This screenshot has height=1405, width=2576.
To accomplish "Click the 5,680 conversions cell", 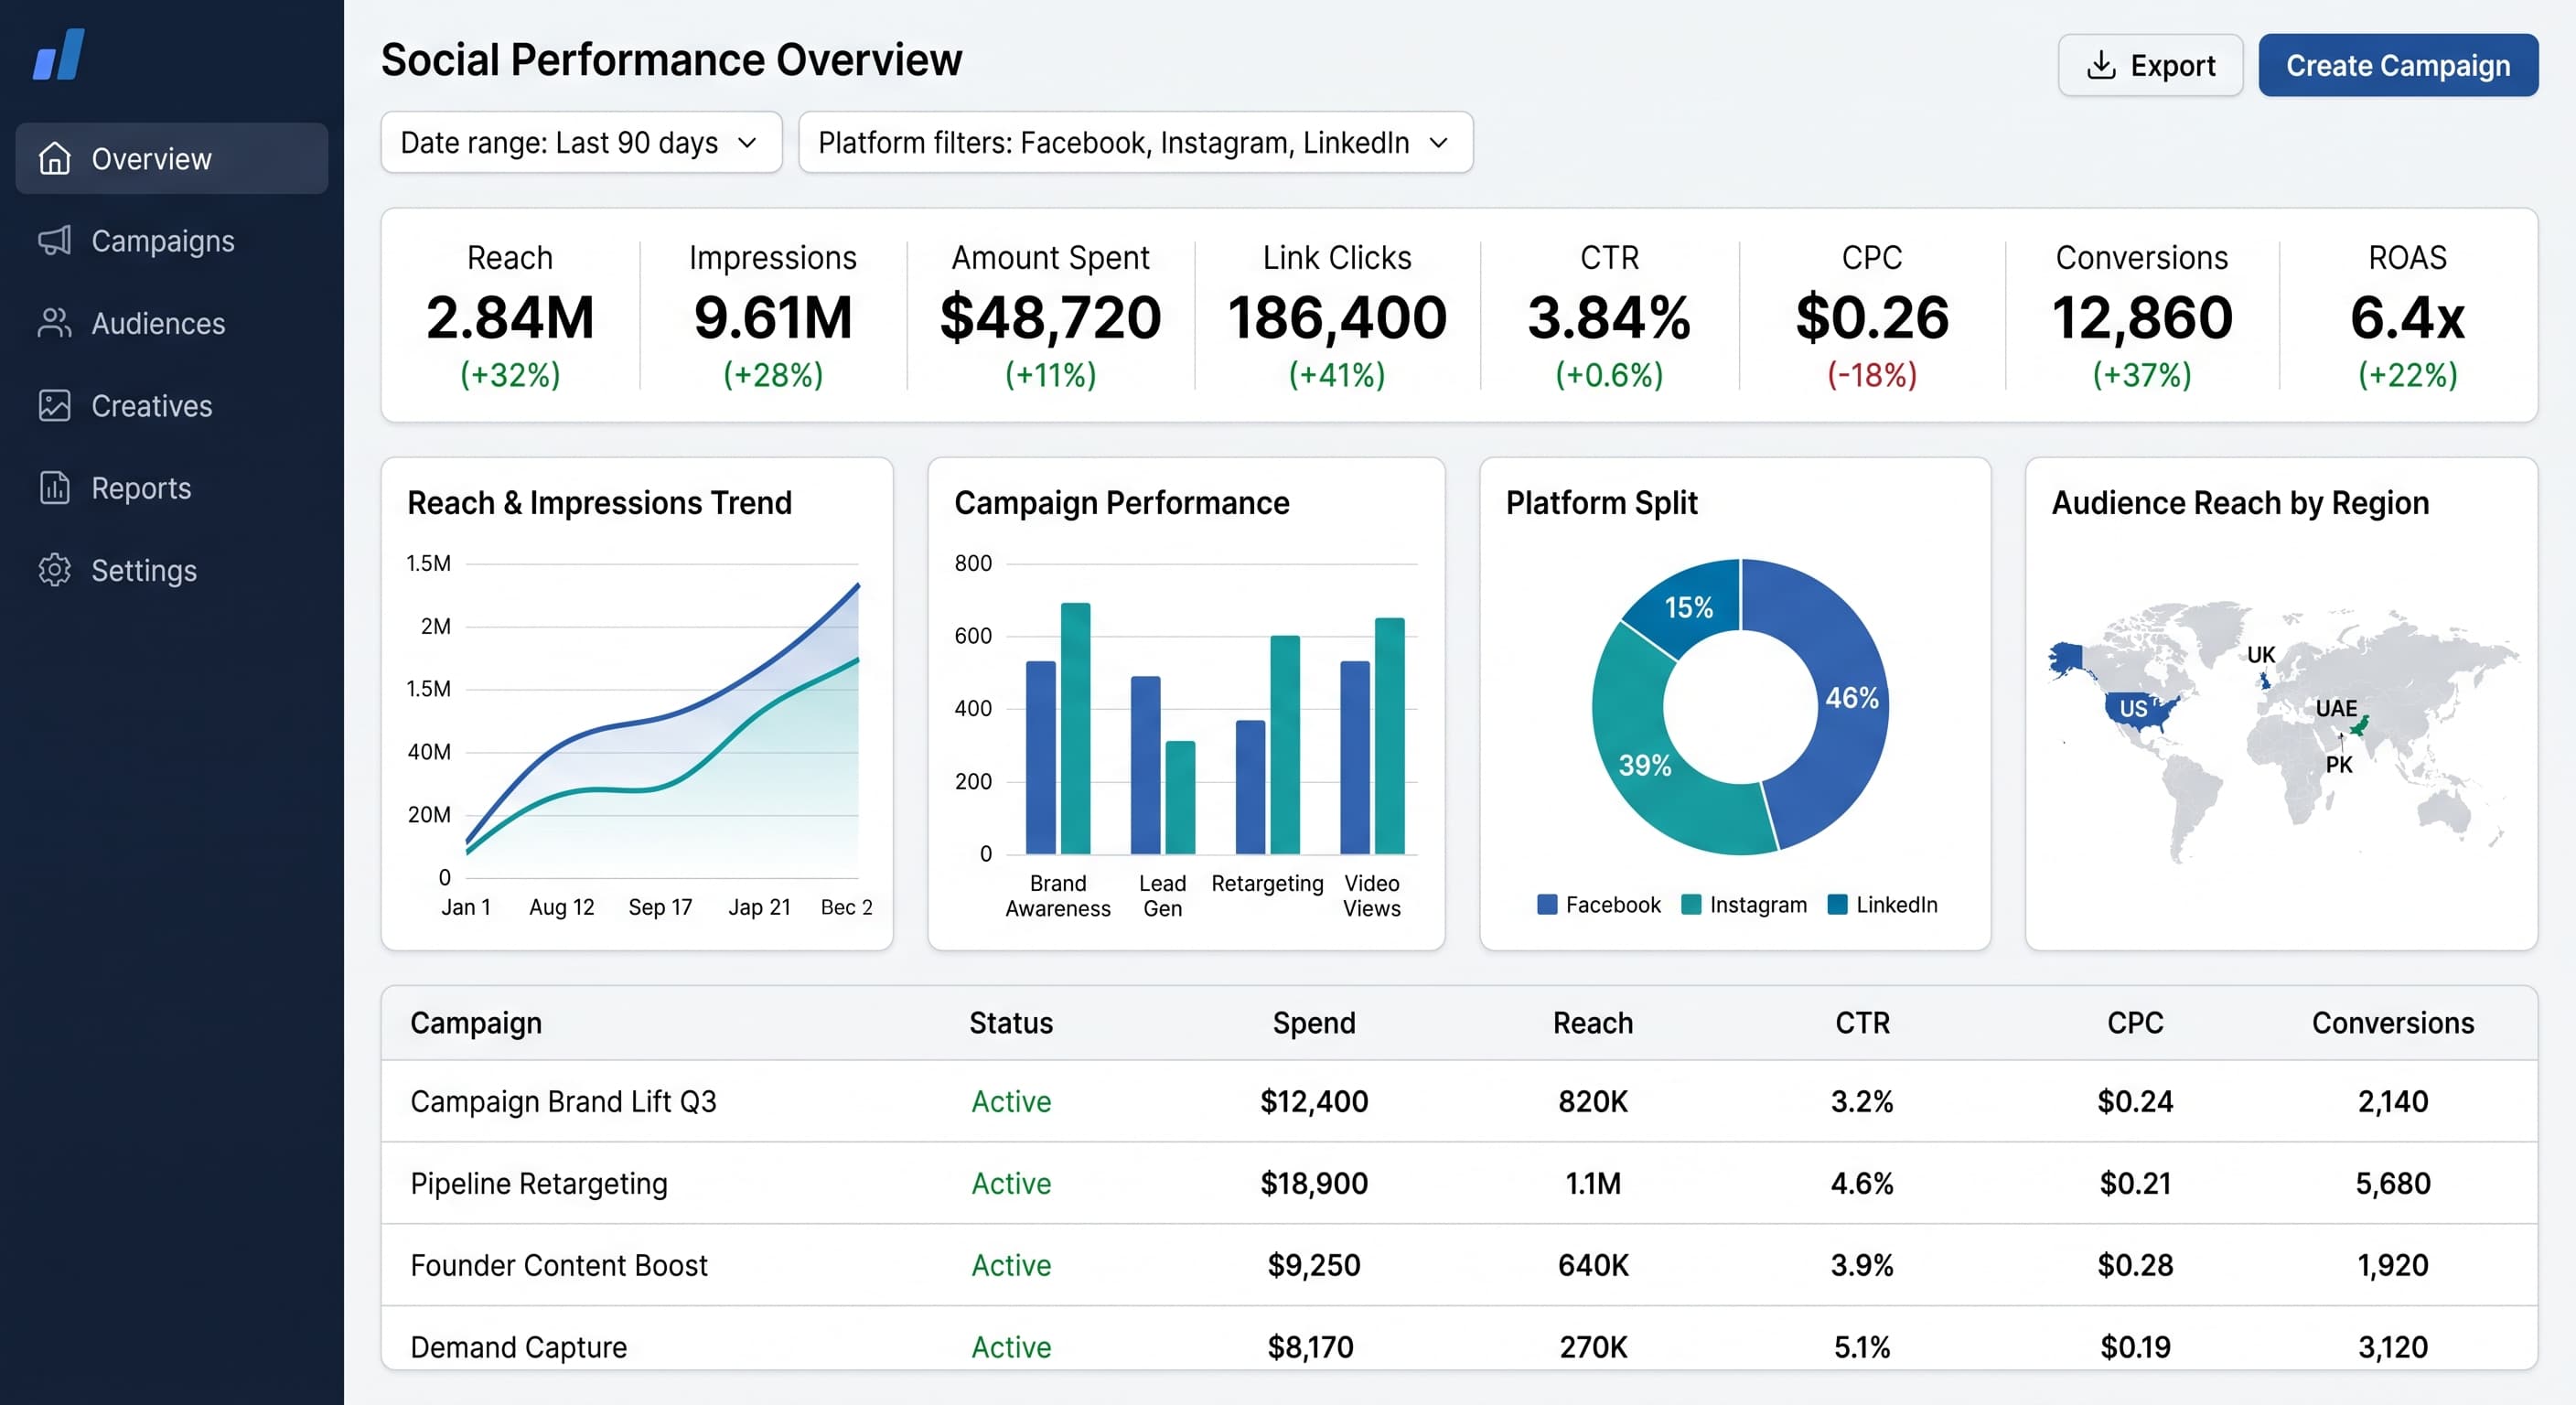I will (2393, 1183).
